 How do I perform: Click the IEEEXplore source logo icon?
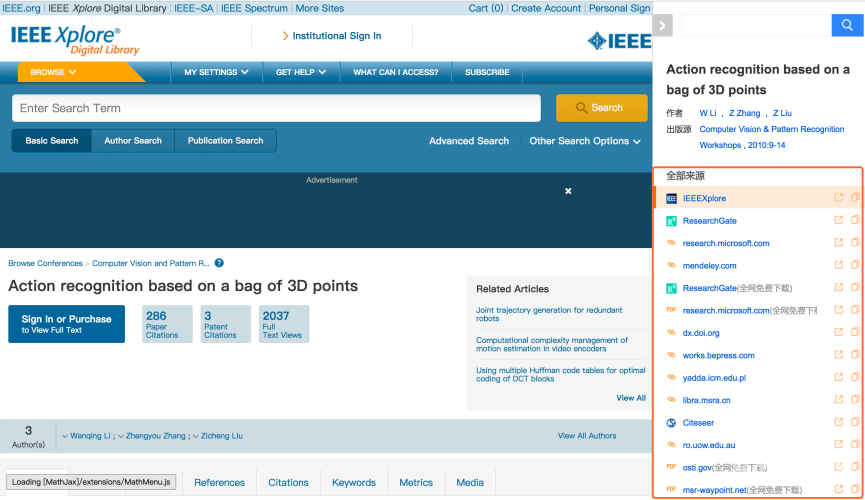coord(671,199)
